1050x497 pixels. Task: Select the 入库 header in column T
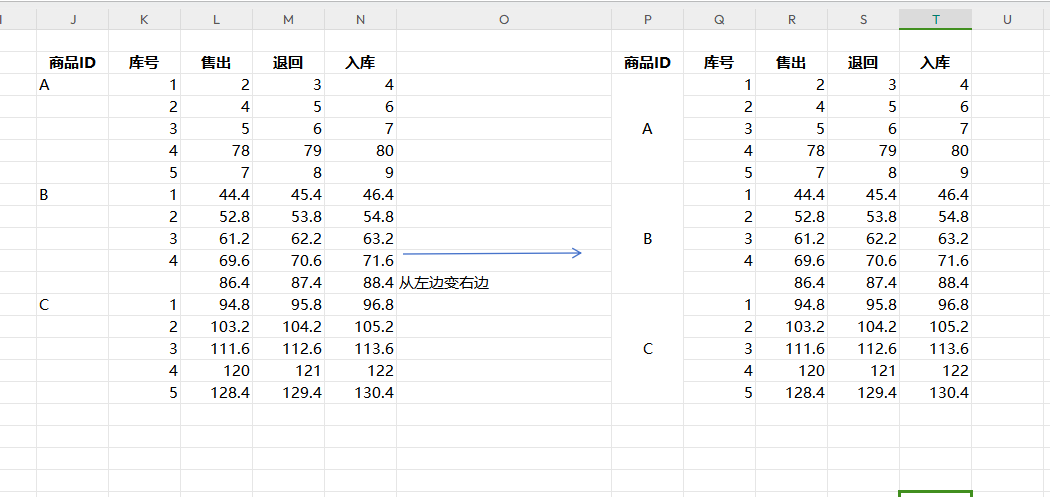point(935,62)
